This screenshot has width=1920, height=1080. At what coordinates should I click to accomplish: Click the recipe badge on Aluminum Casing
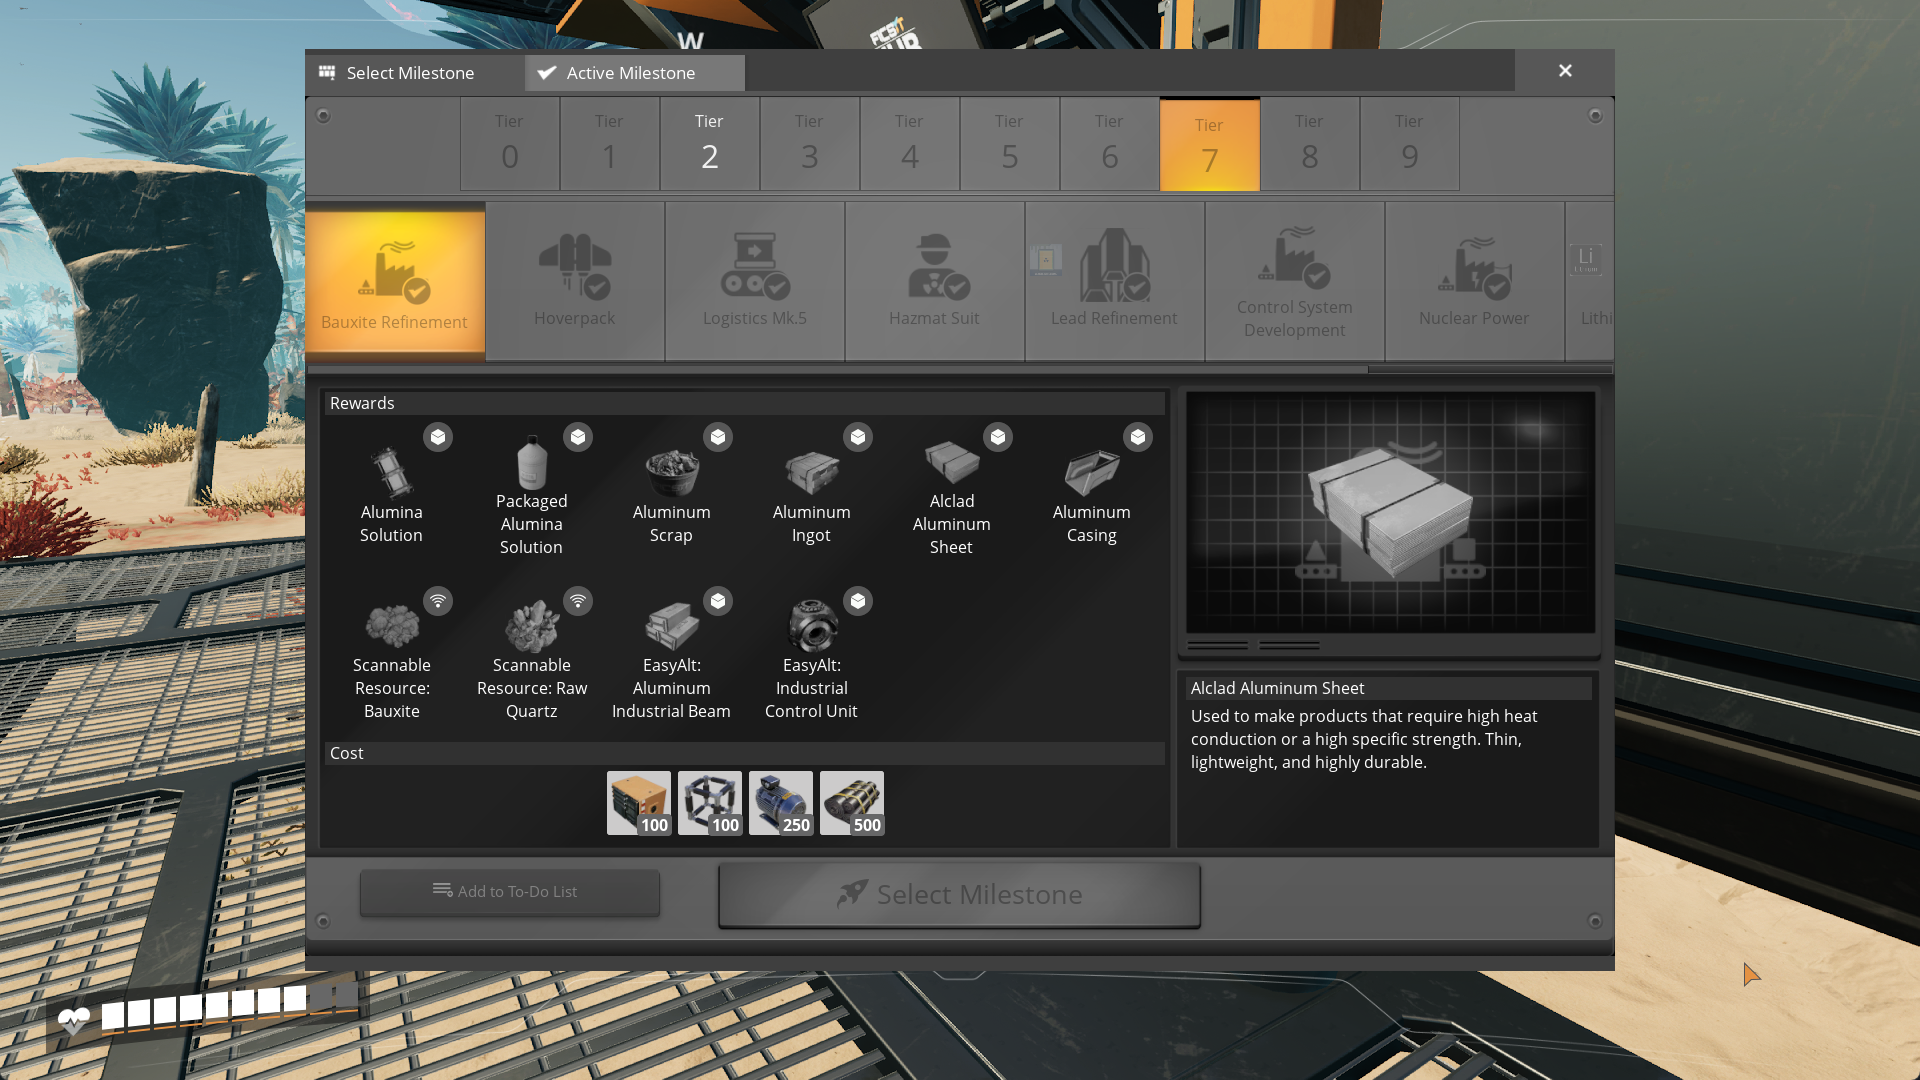(1138, 437)
